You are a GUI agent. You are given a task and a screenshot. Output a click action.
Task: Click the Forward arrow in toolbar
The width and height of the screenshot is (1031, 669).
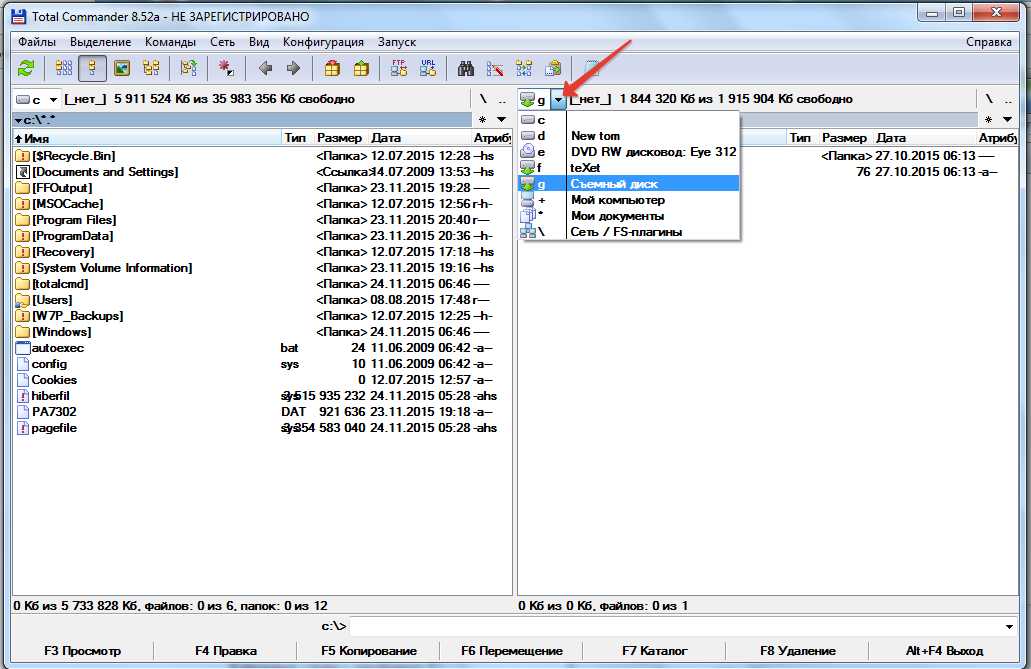click(293, 68)
